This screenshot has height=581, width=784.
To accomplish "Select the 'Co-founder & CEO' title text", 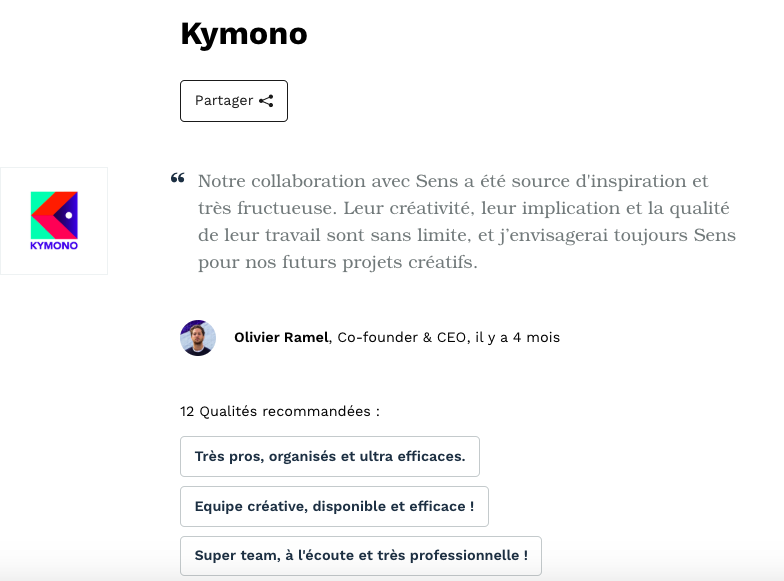I will (x=402, y=338).
